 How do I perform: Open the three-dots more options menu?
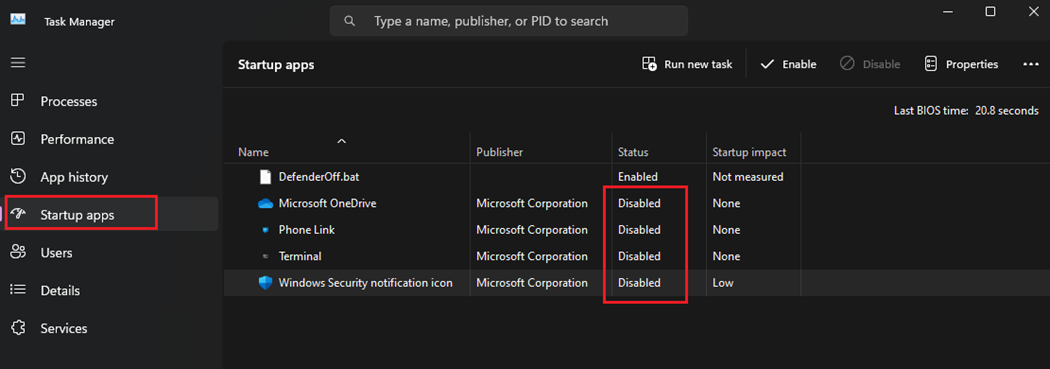(1030, 64)
